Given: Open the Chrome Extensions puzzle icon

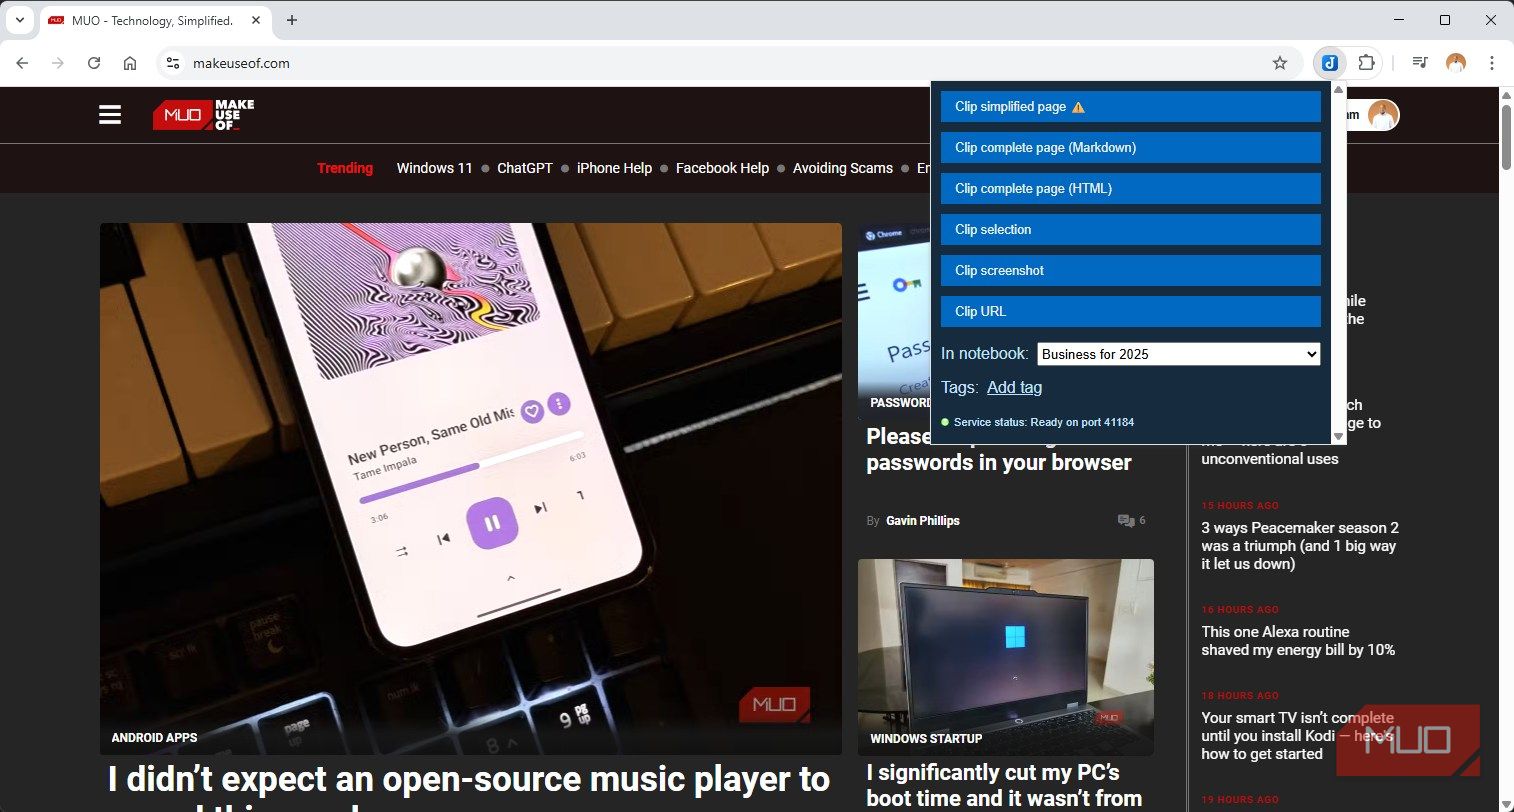Looking at the screenshot, I should coord(1366,63).
